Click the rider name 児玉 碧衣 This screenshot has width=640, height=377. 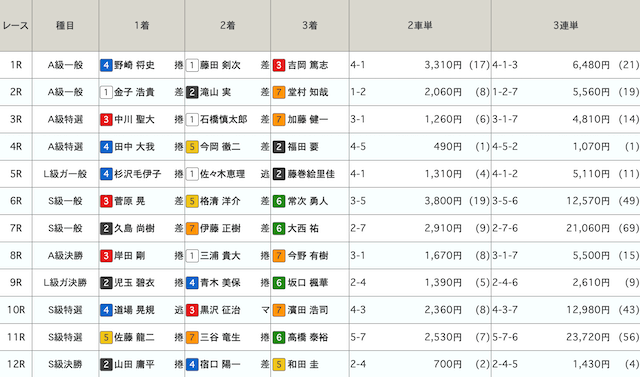coord(134,283)
